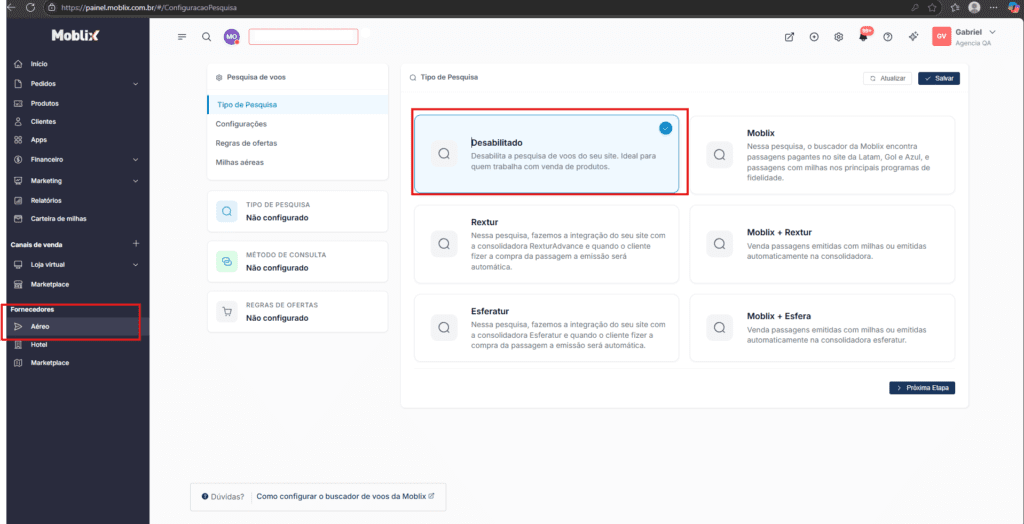Click the Atualizar button

[887, 78]
